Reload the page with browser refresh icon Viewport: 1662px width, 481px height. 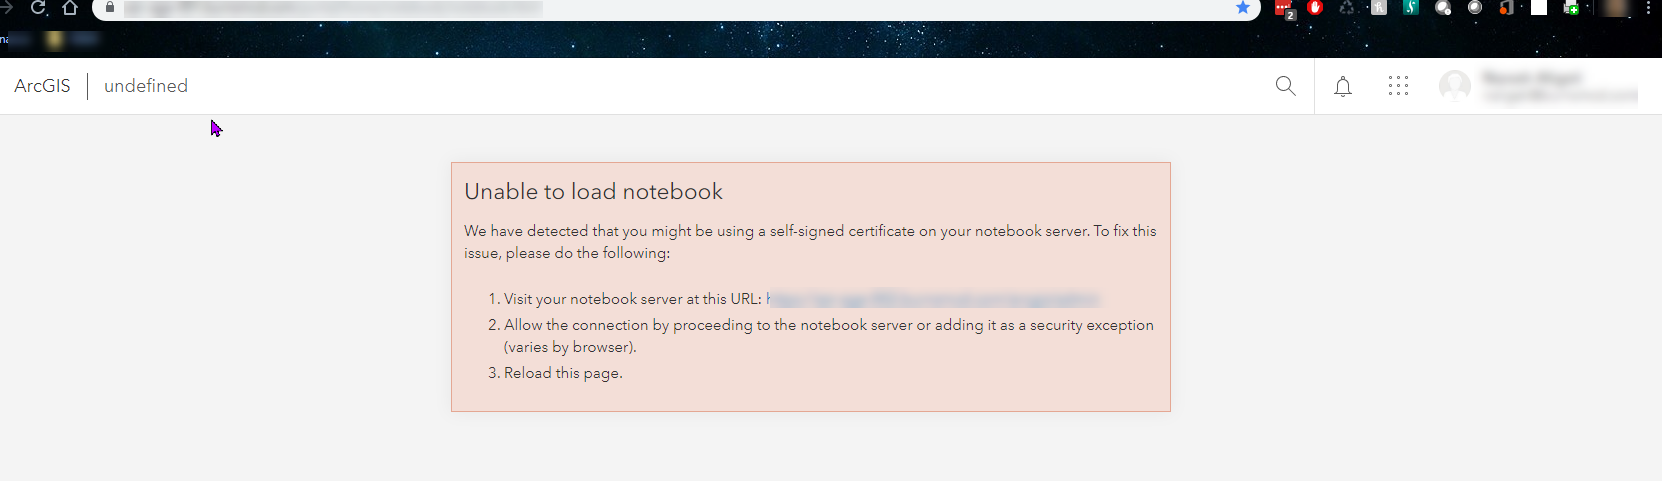38,7
